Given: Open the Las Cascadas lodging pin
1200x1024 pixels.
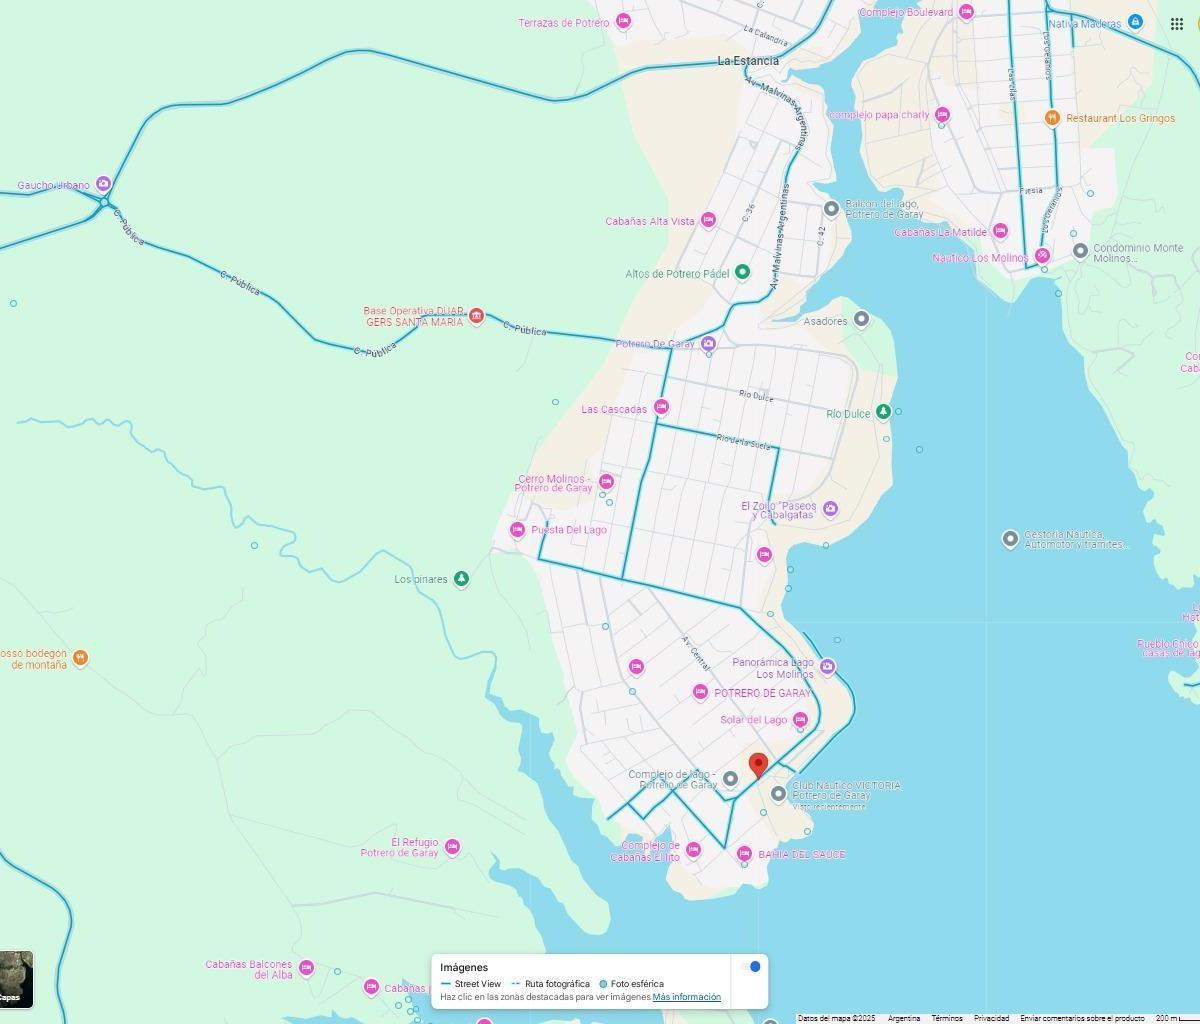Looking at the screenshot, I should point(661,407).
